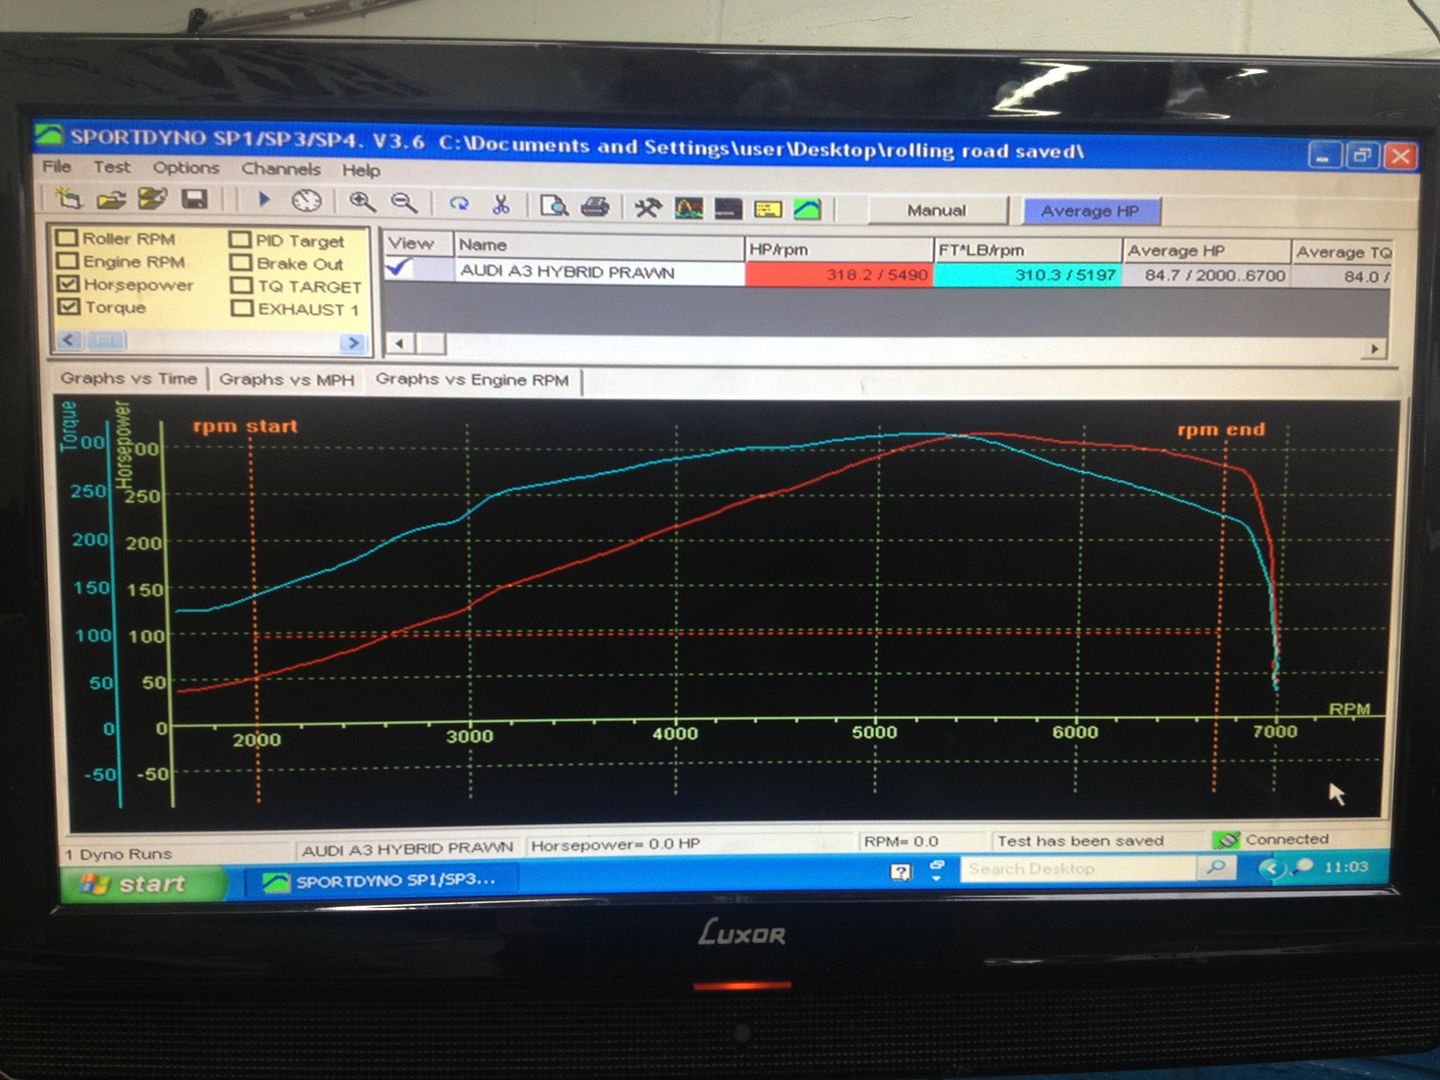
Task: Click the Zoom out magnifier icon
Action: pyautogui.click(x=404, y=203)
